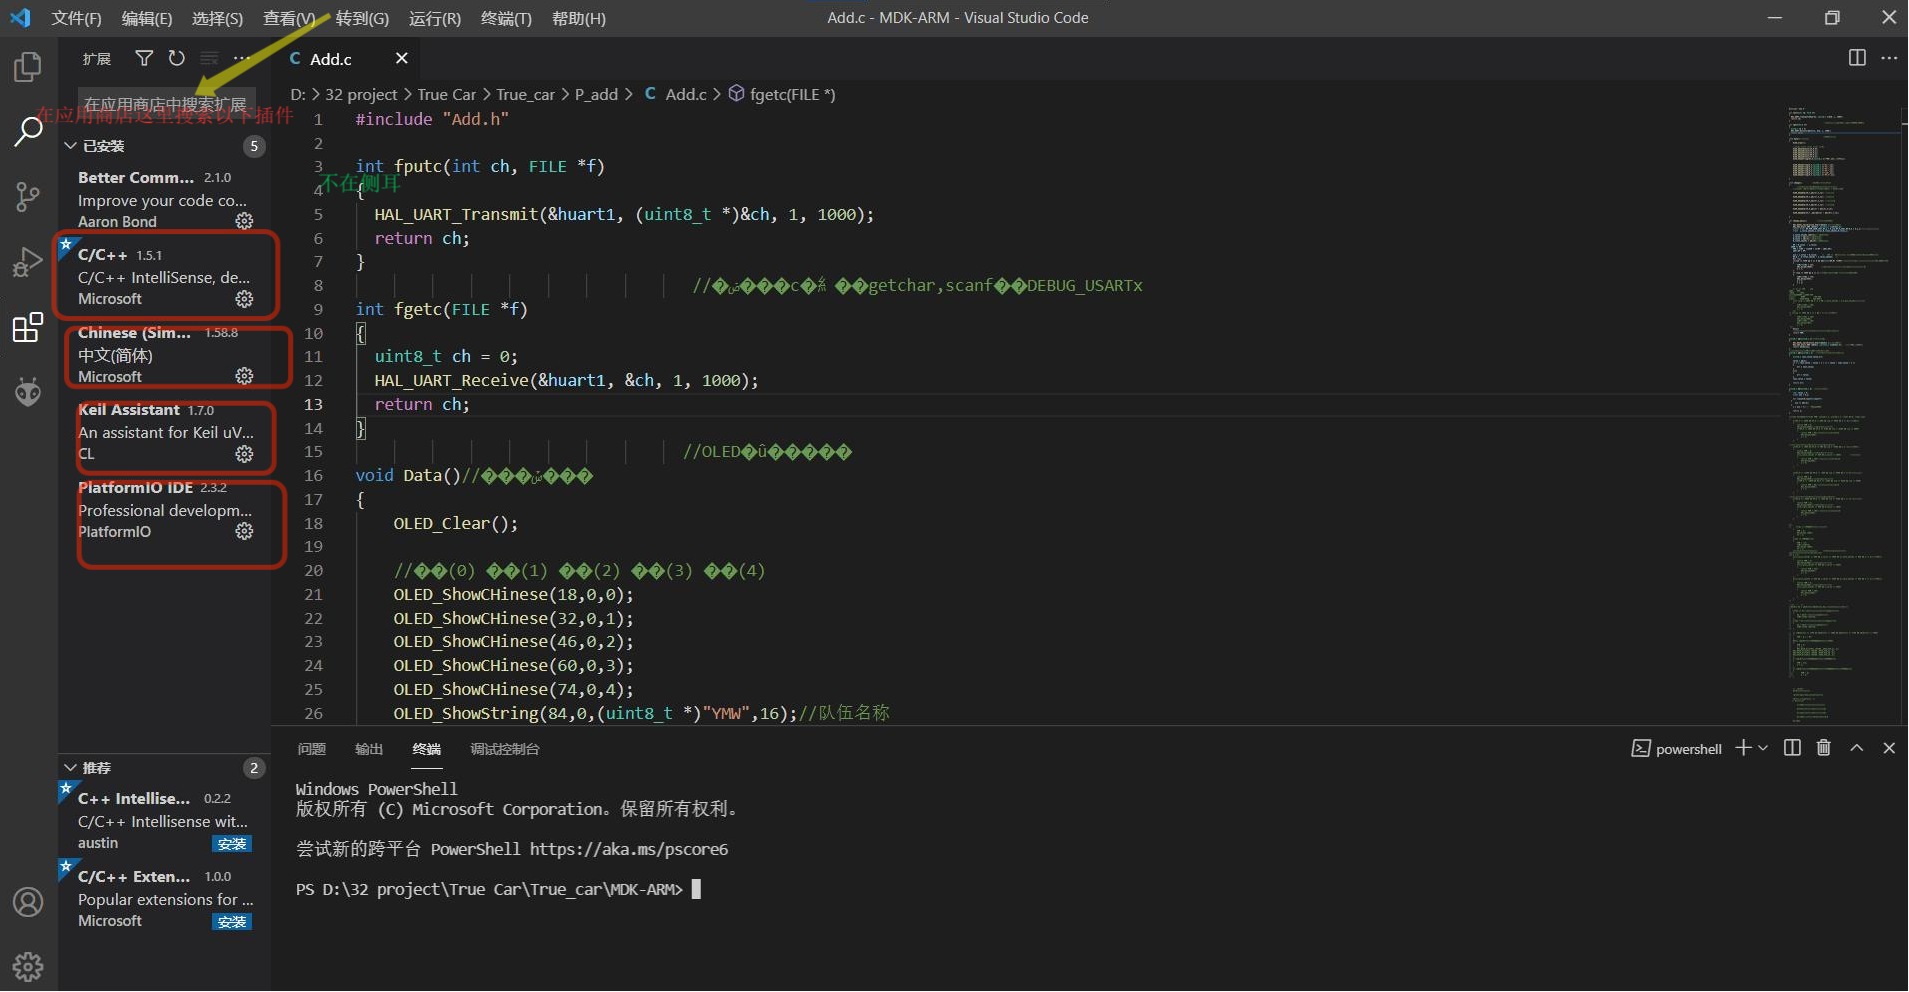Close the terminal panel
This screenshot has width=1909, height=992.
point(1889,748)
